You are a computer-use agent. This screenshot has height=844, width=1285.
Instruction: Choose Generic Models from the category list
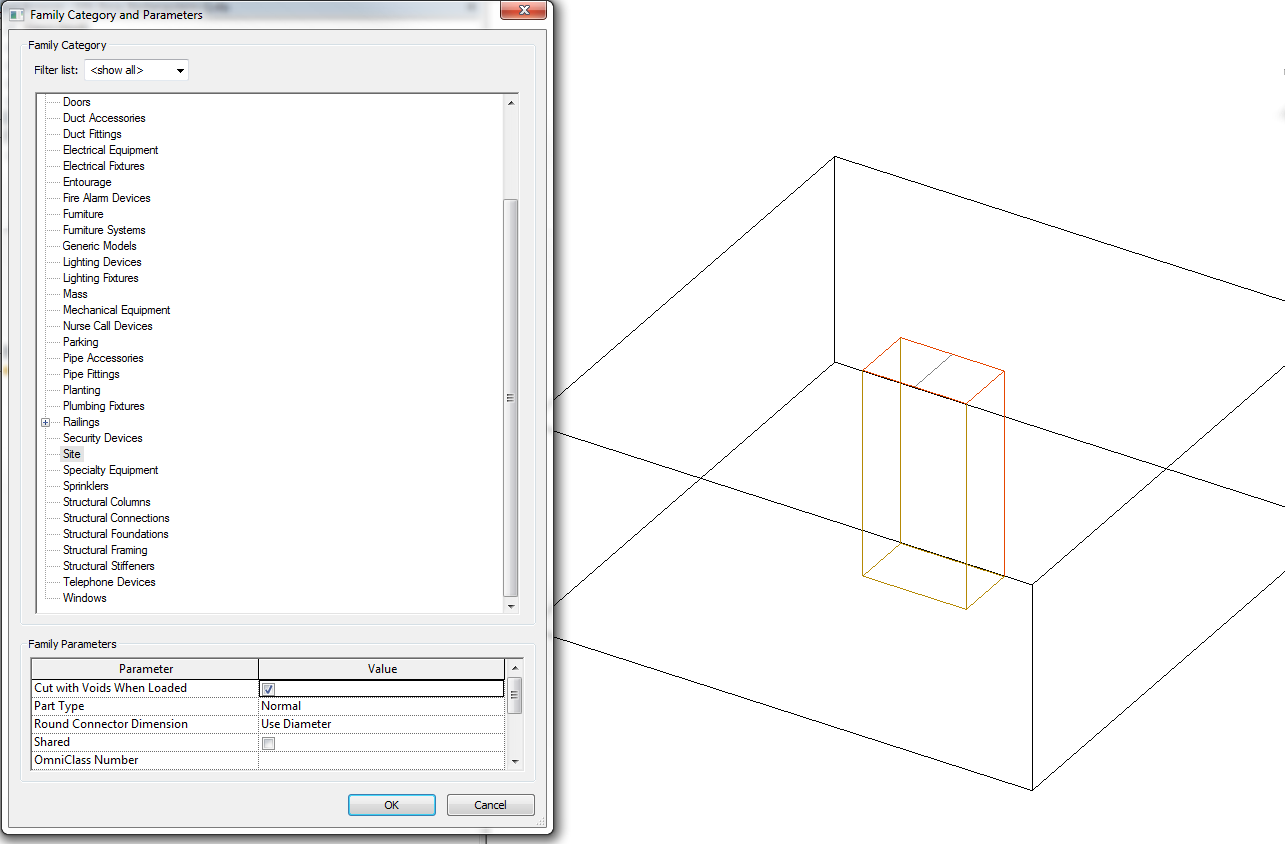(99, 246)
